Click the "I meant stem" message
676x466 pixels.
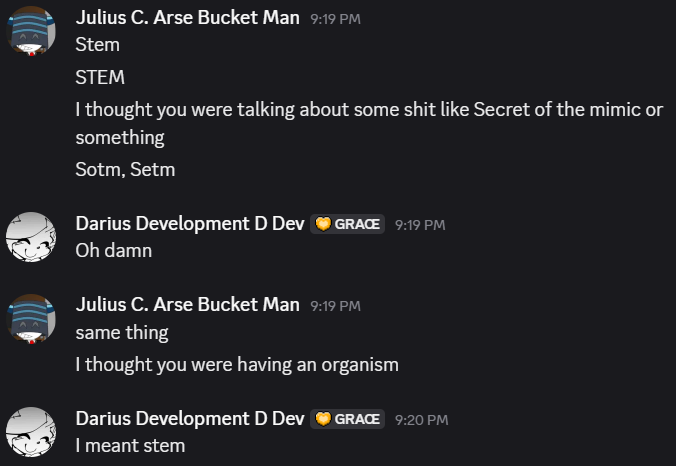(x=130, y=446)
